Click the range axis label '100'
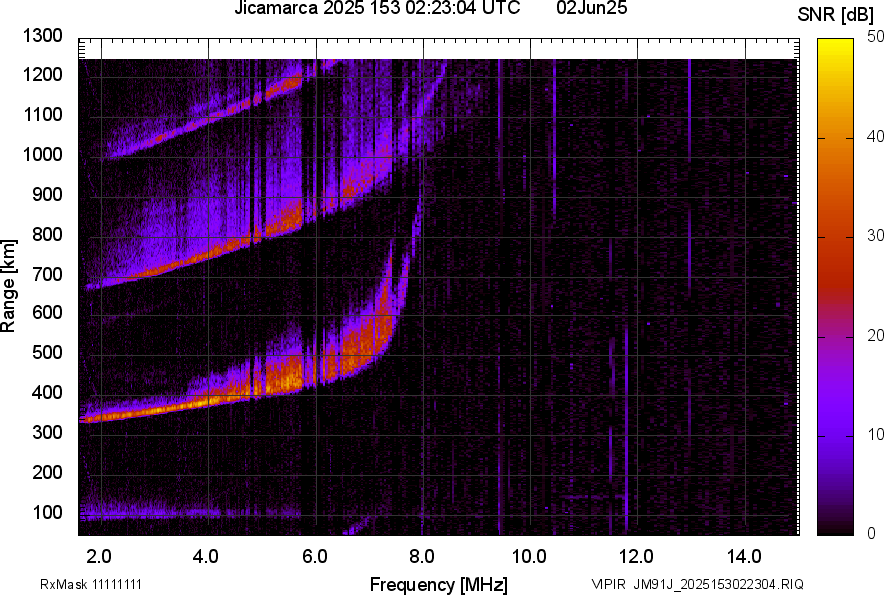This screenshot has width=884, height=595. [x=47, y=513]
